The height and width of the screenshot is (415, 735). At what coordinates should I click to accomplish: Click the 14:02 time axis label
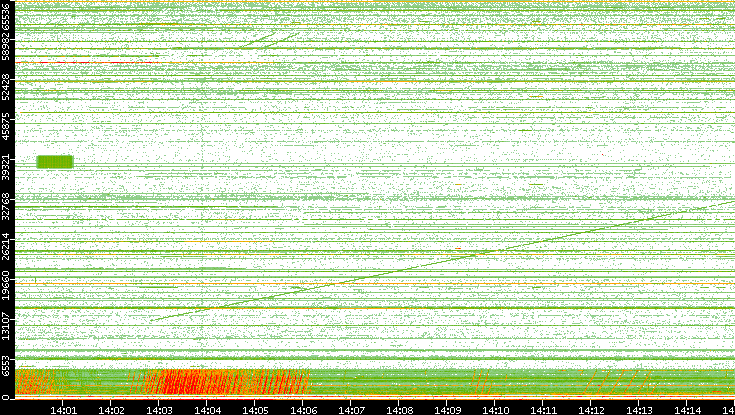[x=111, y=410]
